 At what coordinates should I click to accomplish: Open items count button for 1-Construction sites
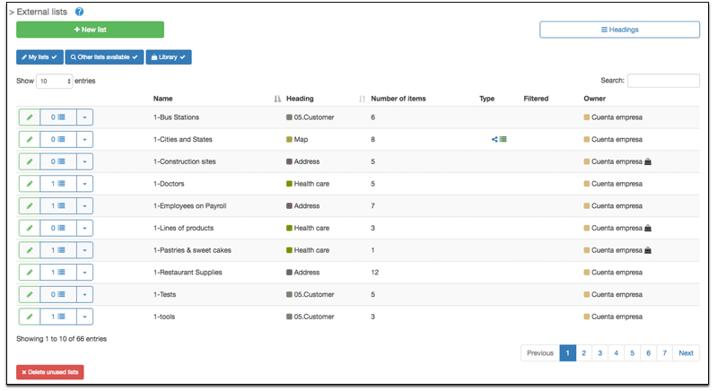point(58,162)
